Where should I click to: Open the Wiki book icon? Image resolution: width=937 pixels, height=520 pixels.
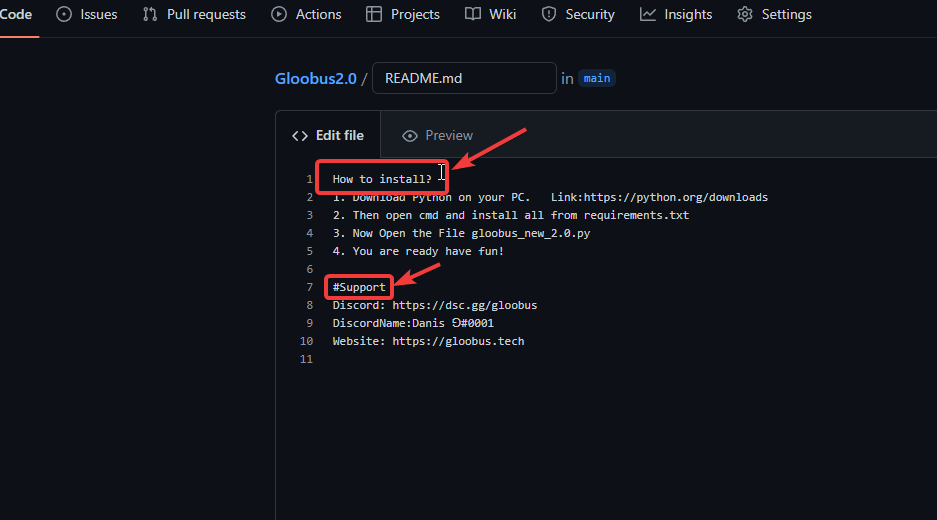pos(473,14)
